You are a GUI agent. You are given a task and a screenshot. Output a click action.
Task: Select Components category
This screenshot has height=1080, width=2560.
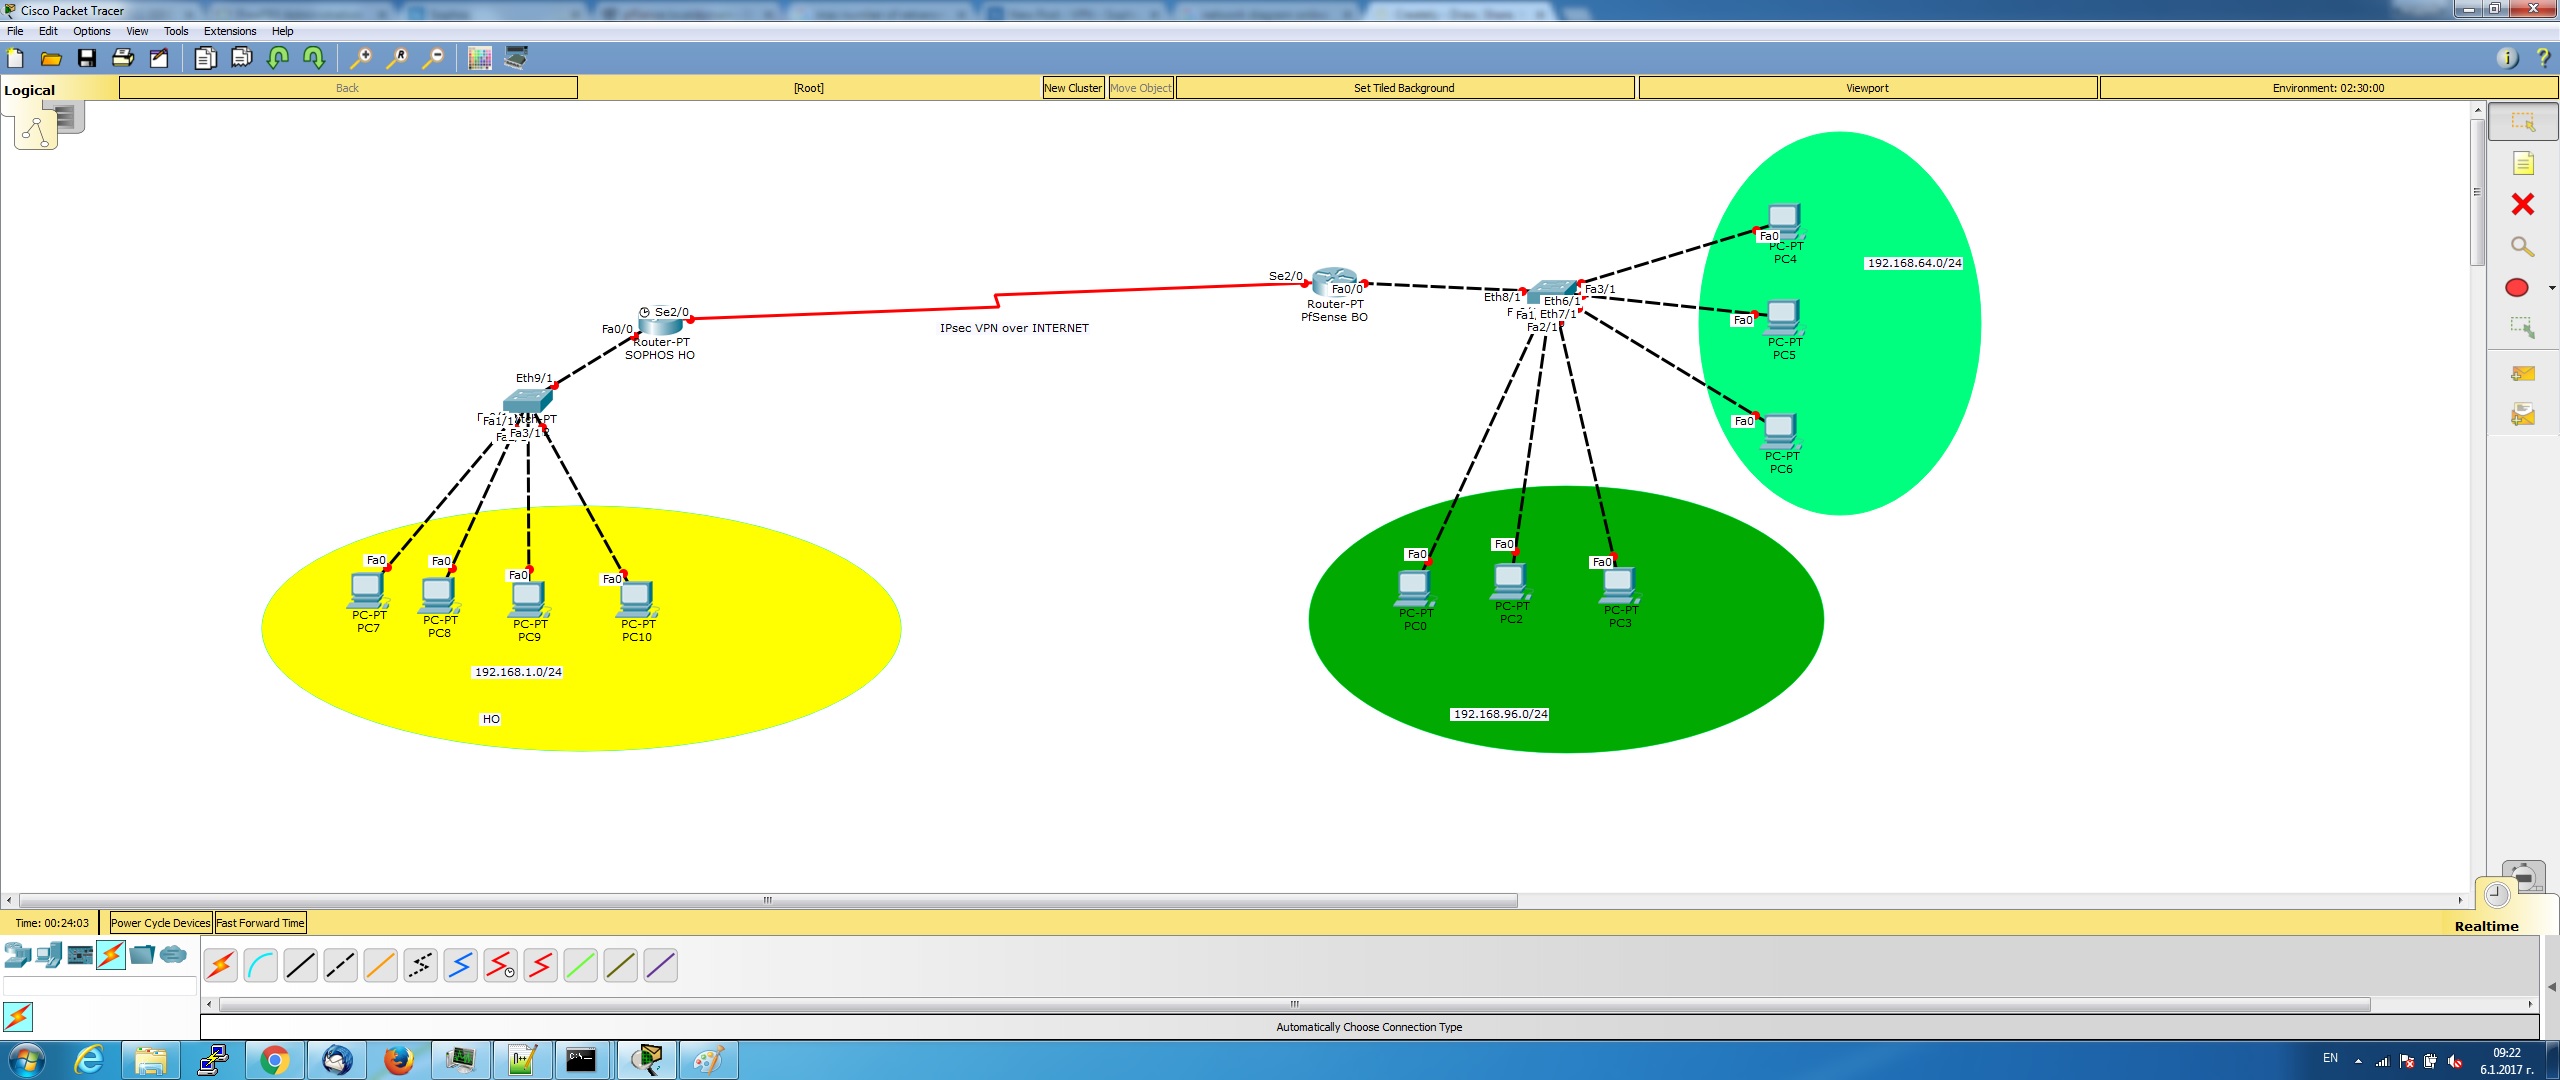(80, 955)
